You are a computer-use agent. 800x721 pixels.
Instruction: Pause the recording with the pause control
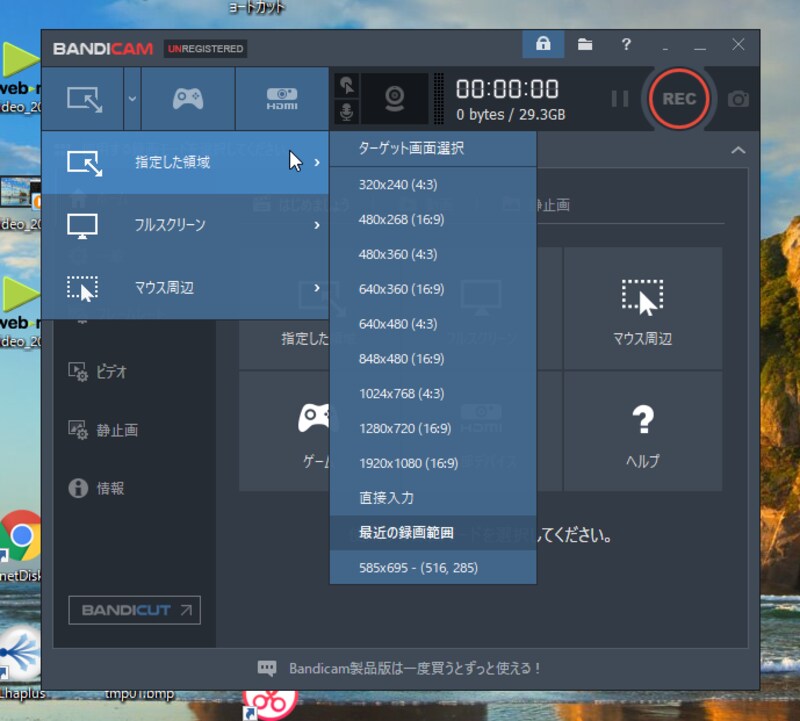(619, 99)
